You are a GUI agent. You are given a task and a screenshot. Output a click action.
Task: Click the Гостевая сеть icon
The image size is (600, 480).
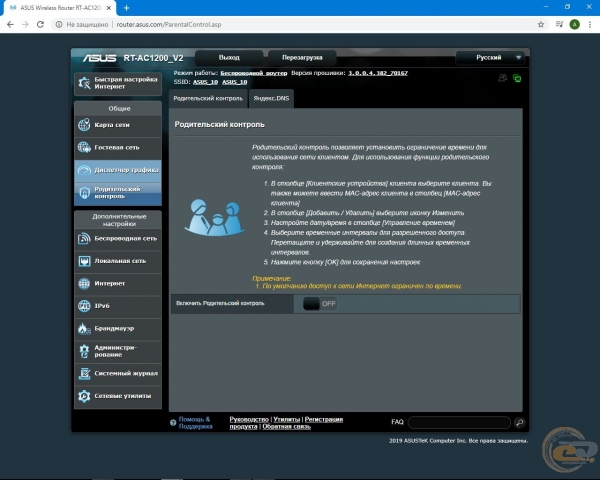[84, 147]
